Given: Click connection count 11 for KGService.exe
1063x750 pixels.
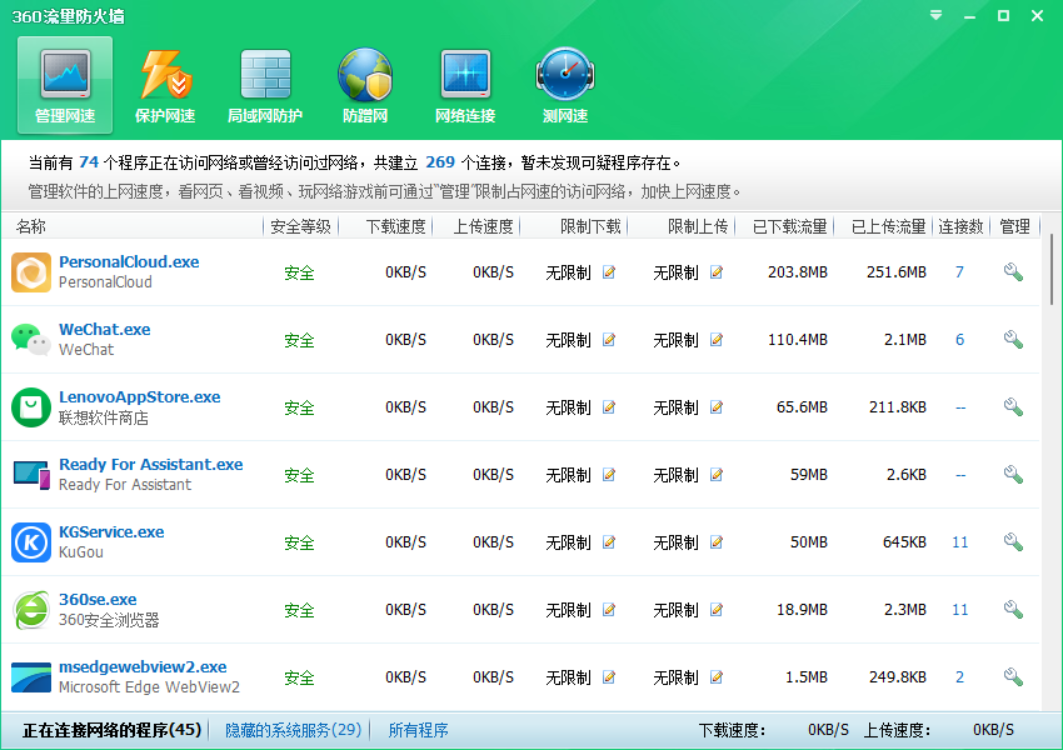Looking at the screenshot, I should point(960,542).
